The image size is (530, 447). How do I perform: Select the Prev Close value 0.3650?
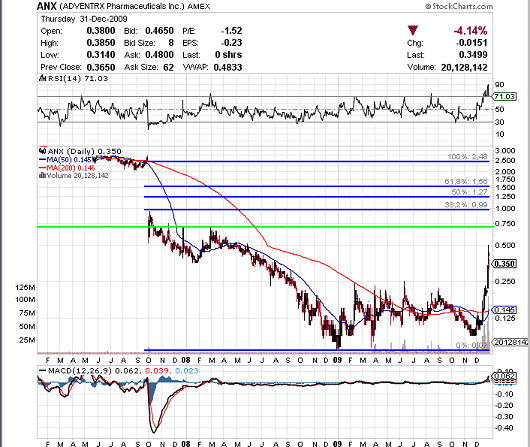pyautogui.click(x=101, y=67)
